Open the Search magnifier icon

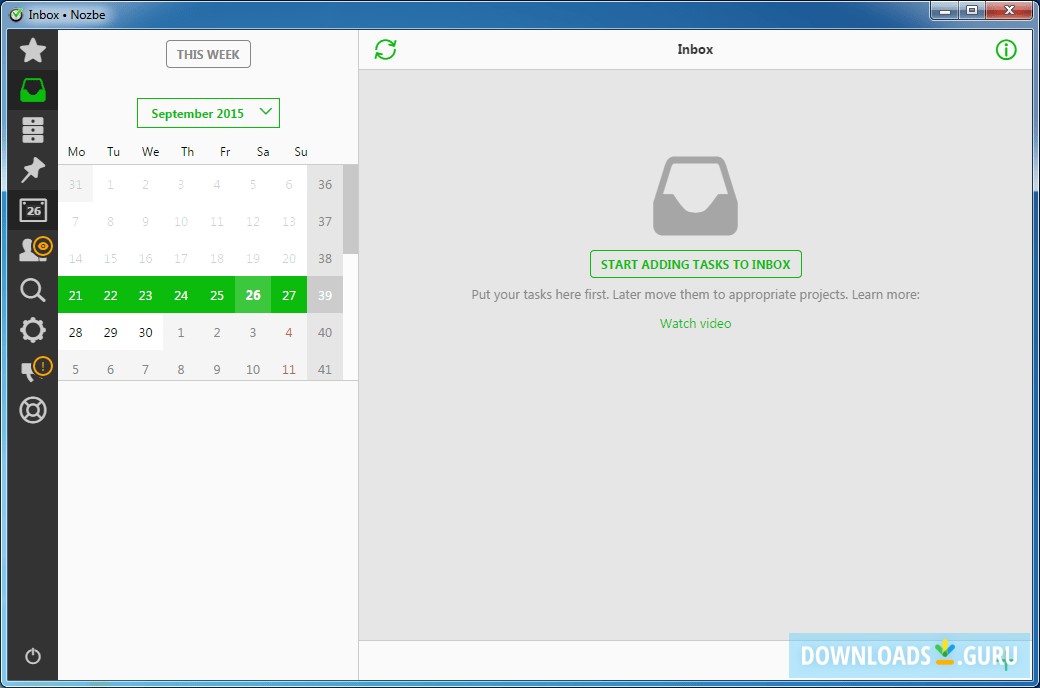[32, 290]
